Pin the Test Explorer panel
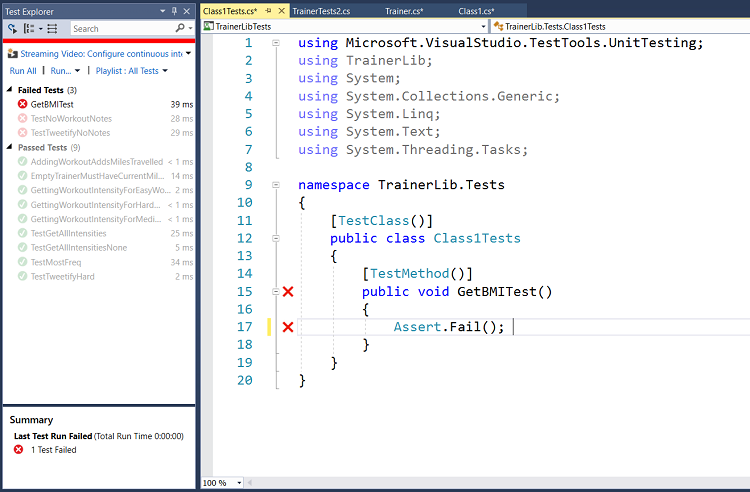Viewport: 750px width, 492px height. point(175,11)
